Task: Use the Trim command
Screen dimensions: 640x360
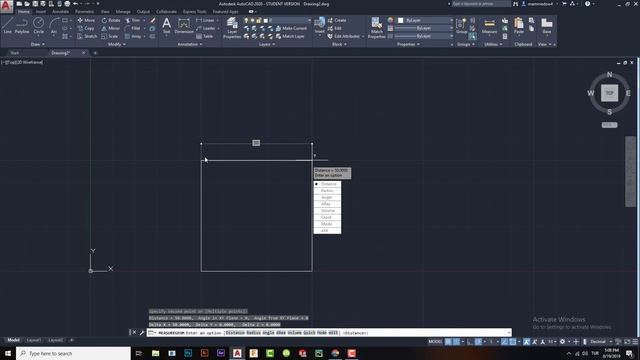Action: click(133, 20)
